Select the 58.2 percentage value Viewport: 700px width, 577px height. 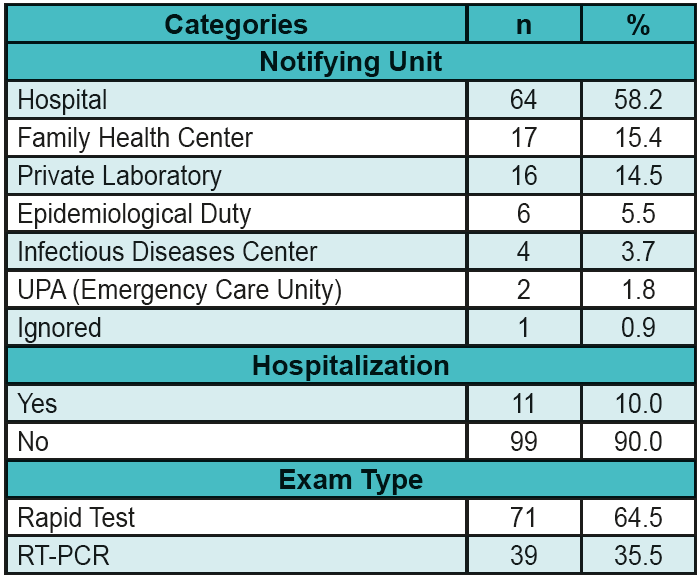638,100
